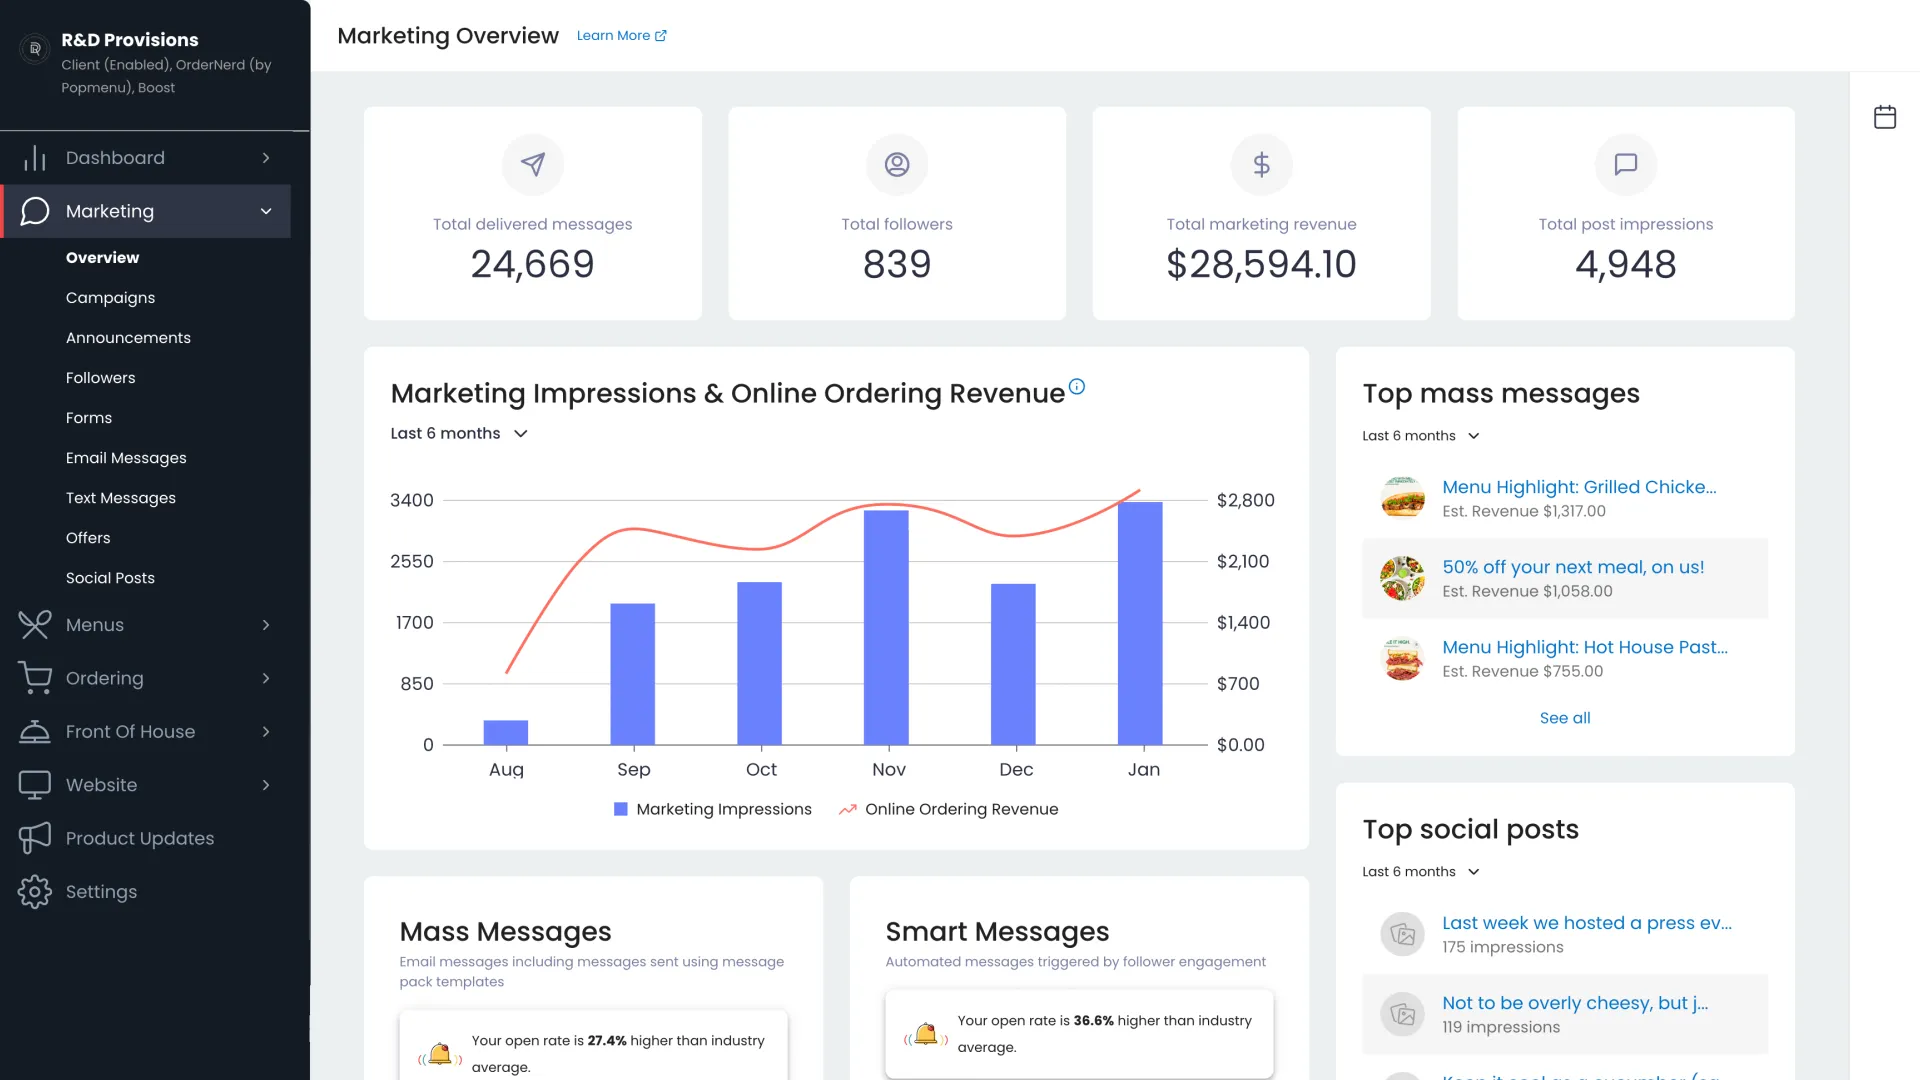
Task: Open the Campaigns submenu item
Action: pos(110,298)
